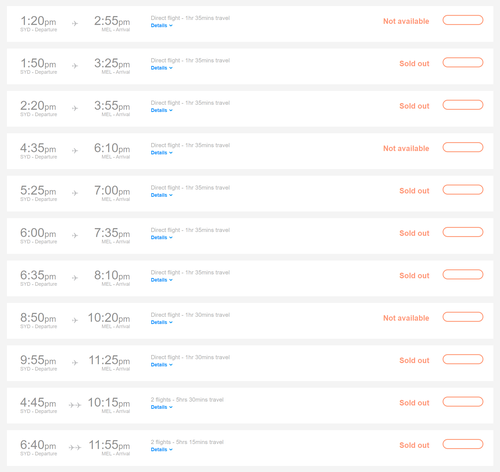Expand Details for the 1:20pm flight
The width and height of the screenshot is (500, 472).
pyautogui.click(x=162, y=25)
